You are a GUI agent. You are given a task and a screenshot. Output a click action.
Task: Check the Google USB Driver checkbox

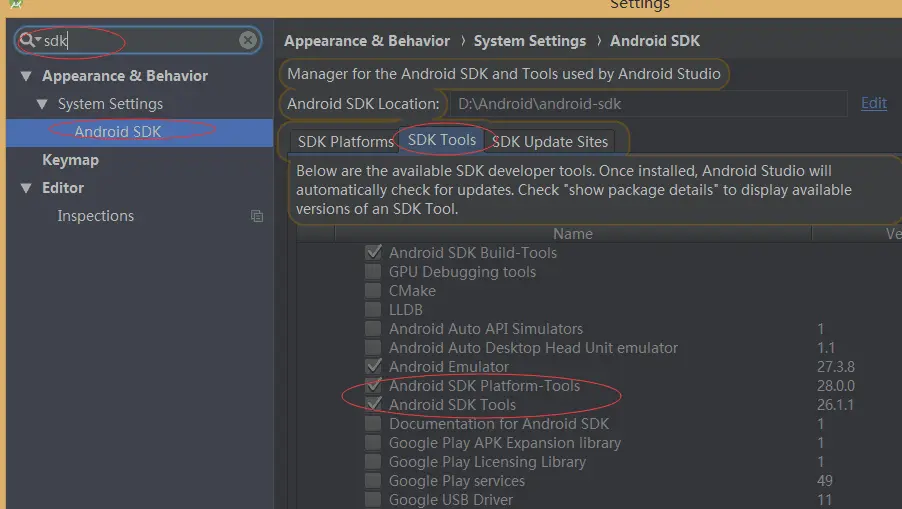pos(373,499)
